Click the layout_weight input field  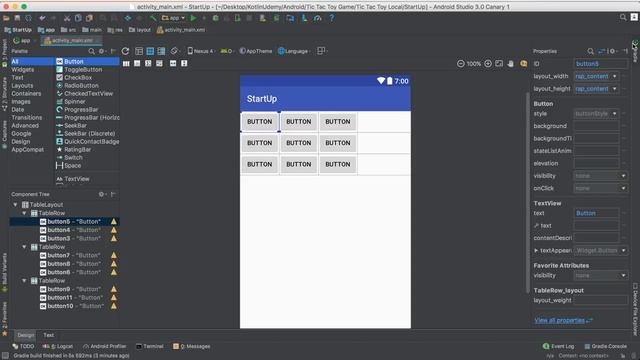600,300
